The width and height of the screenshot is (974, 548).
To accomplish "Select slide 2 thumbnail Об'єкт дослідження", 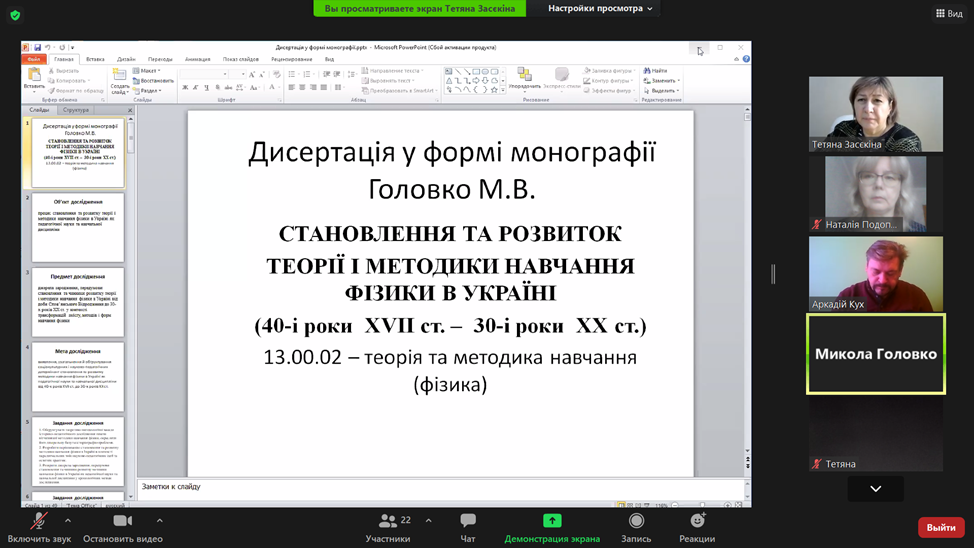I will [x=78, y=227].
